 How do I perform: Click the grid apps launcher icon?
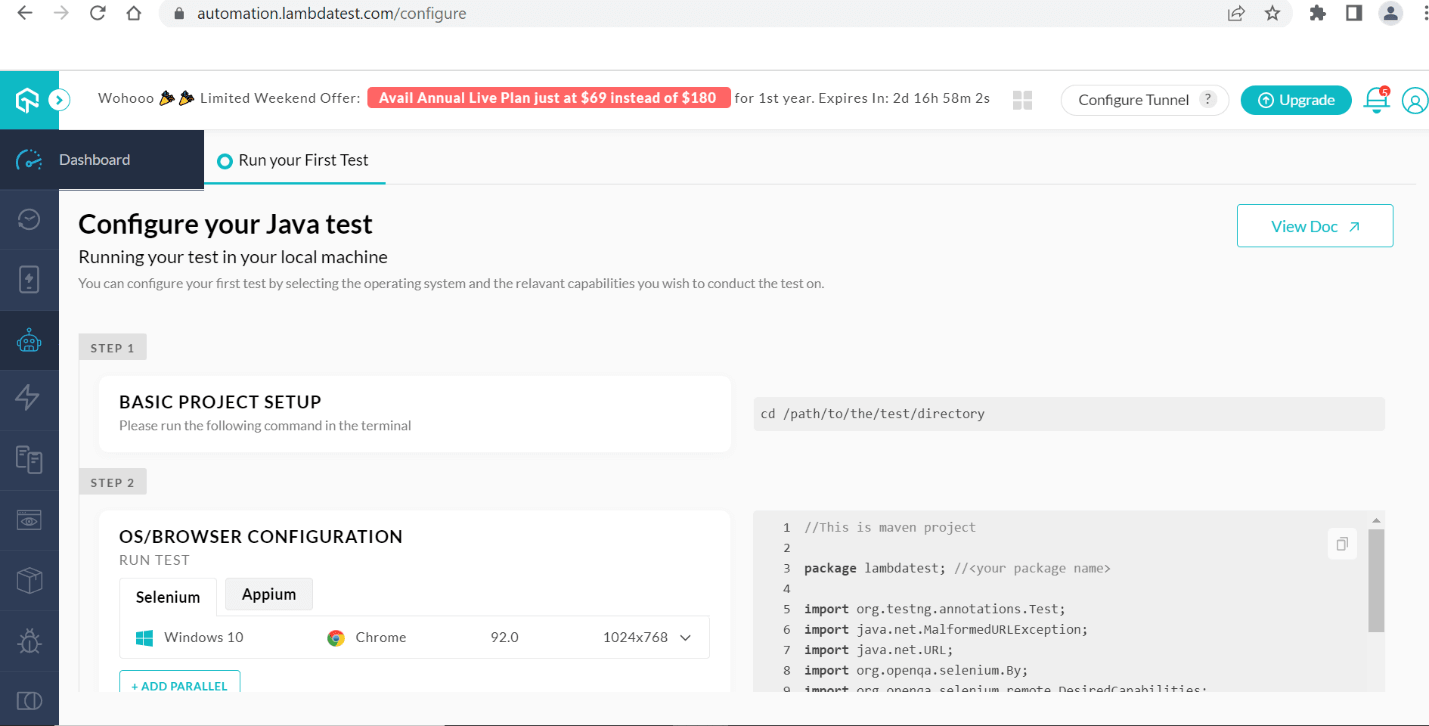pyautogui.click(x=1022, y=100)
